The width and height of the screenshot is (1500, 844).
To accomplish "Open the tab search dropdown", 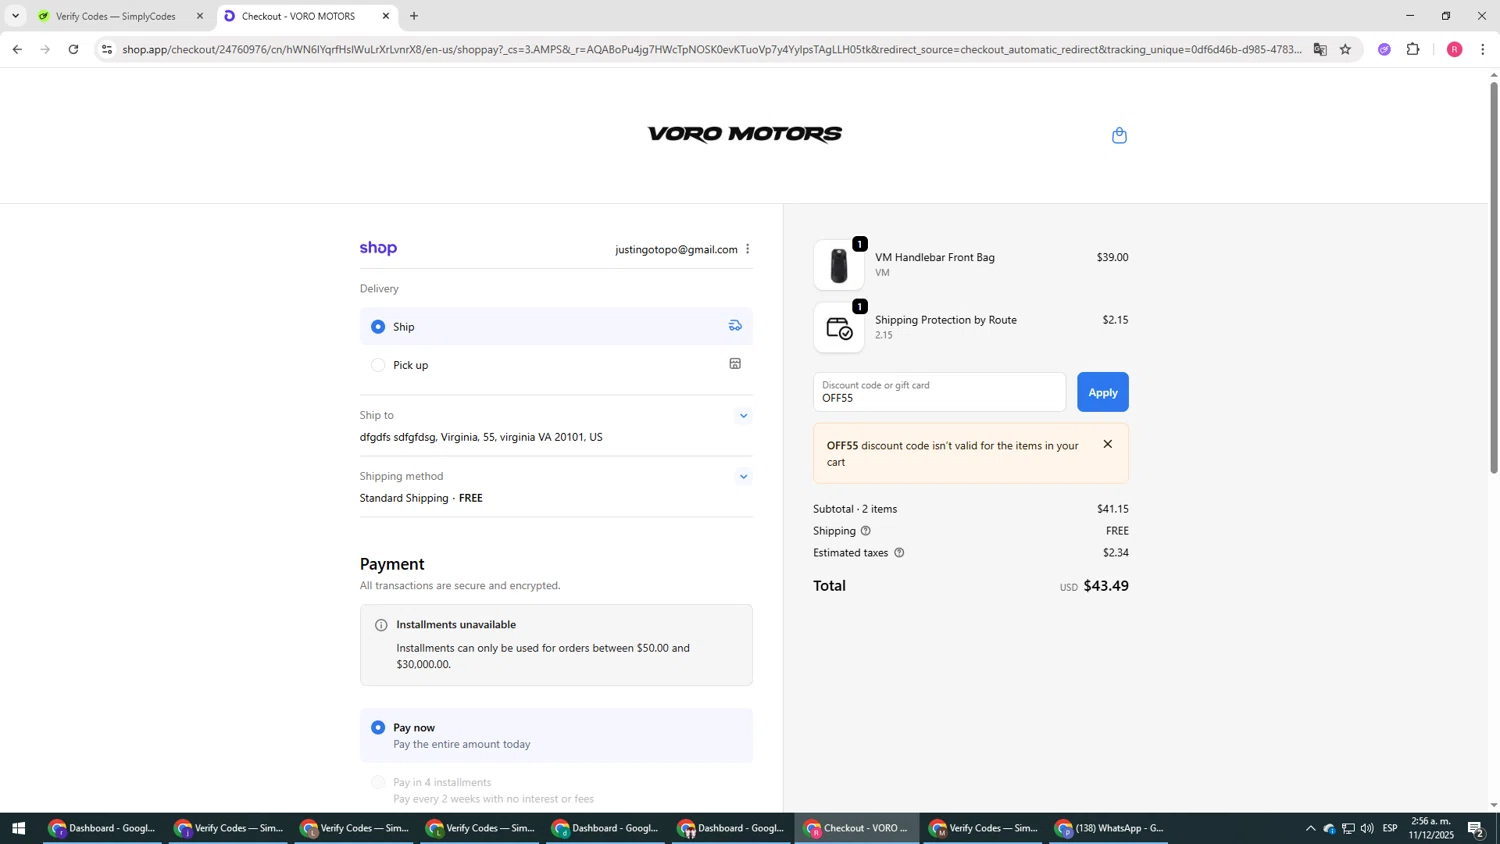I will [15, 16].
